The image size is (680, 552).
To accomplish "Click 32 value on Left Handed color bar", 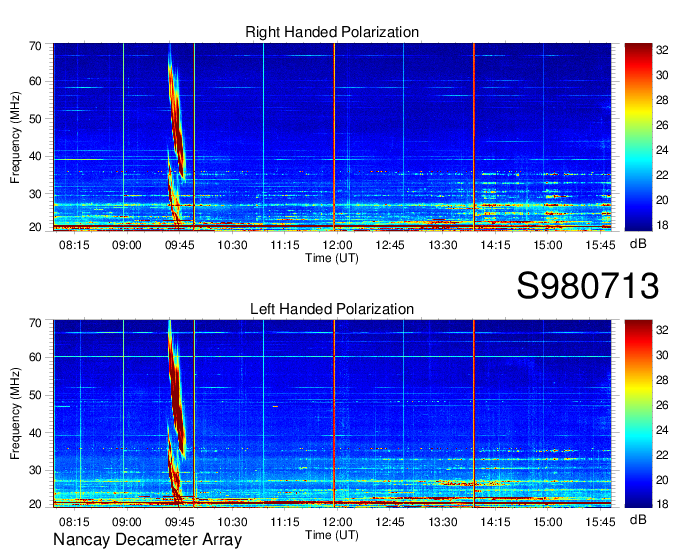I will pyautogui.click(x=662, y=330).
